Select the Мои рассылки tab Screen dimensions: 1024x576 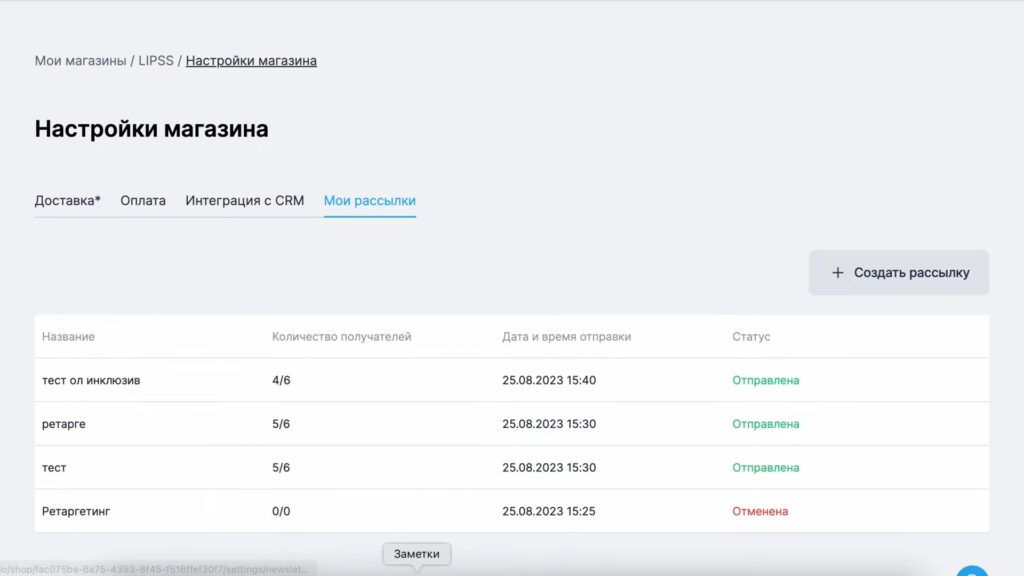pyautogui.click(x=370, y=200)
